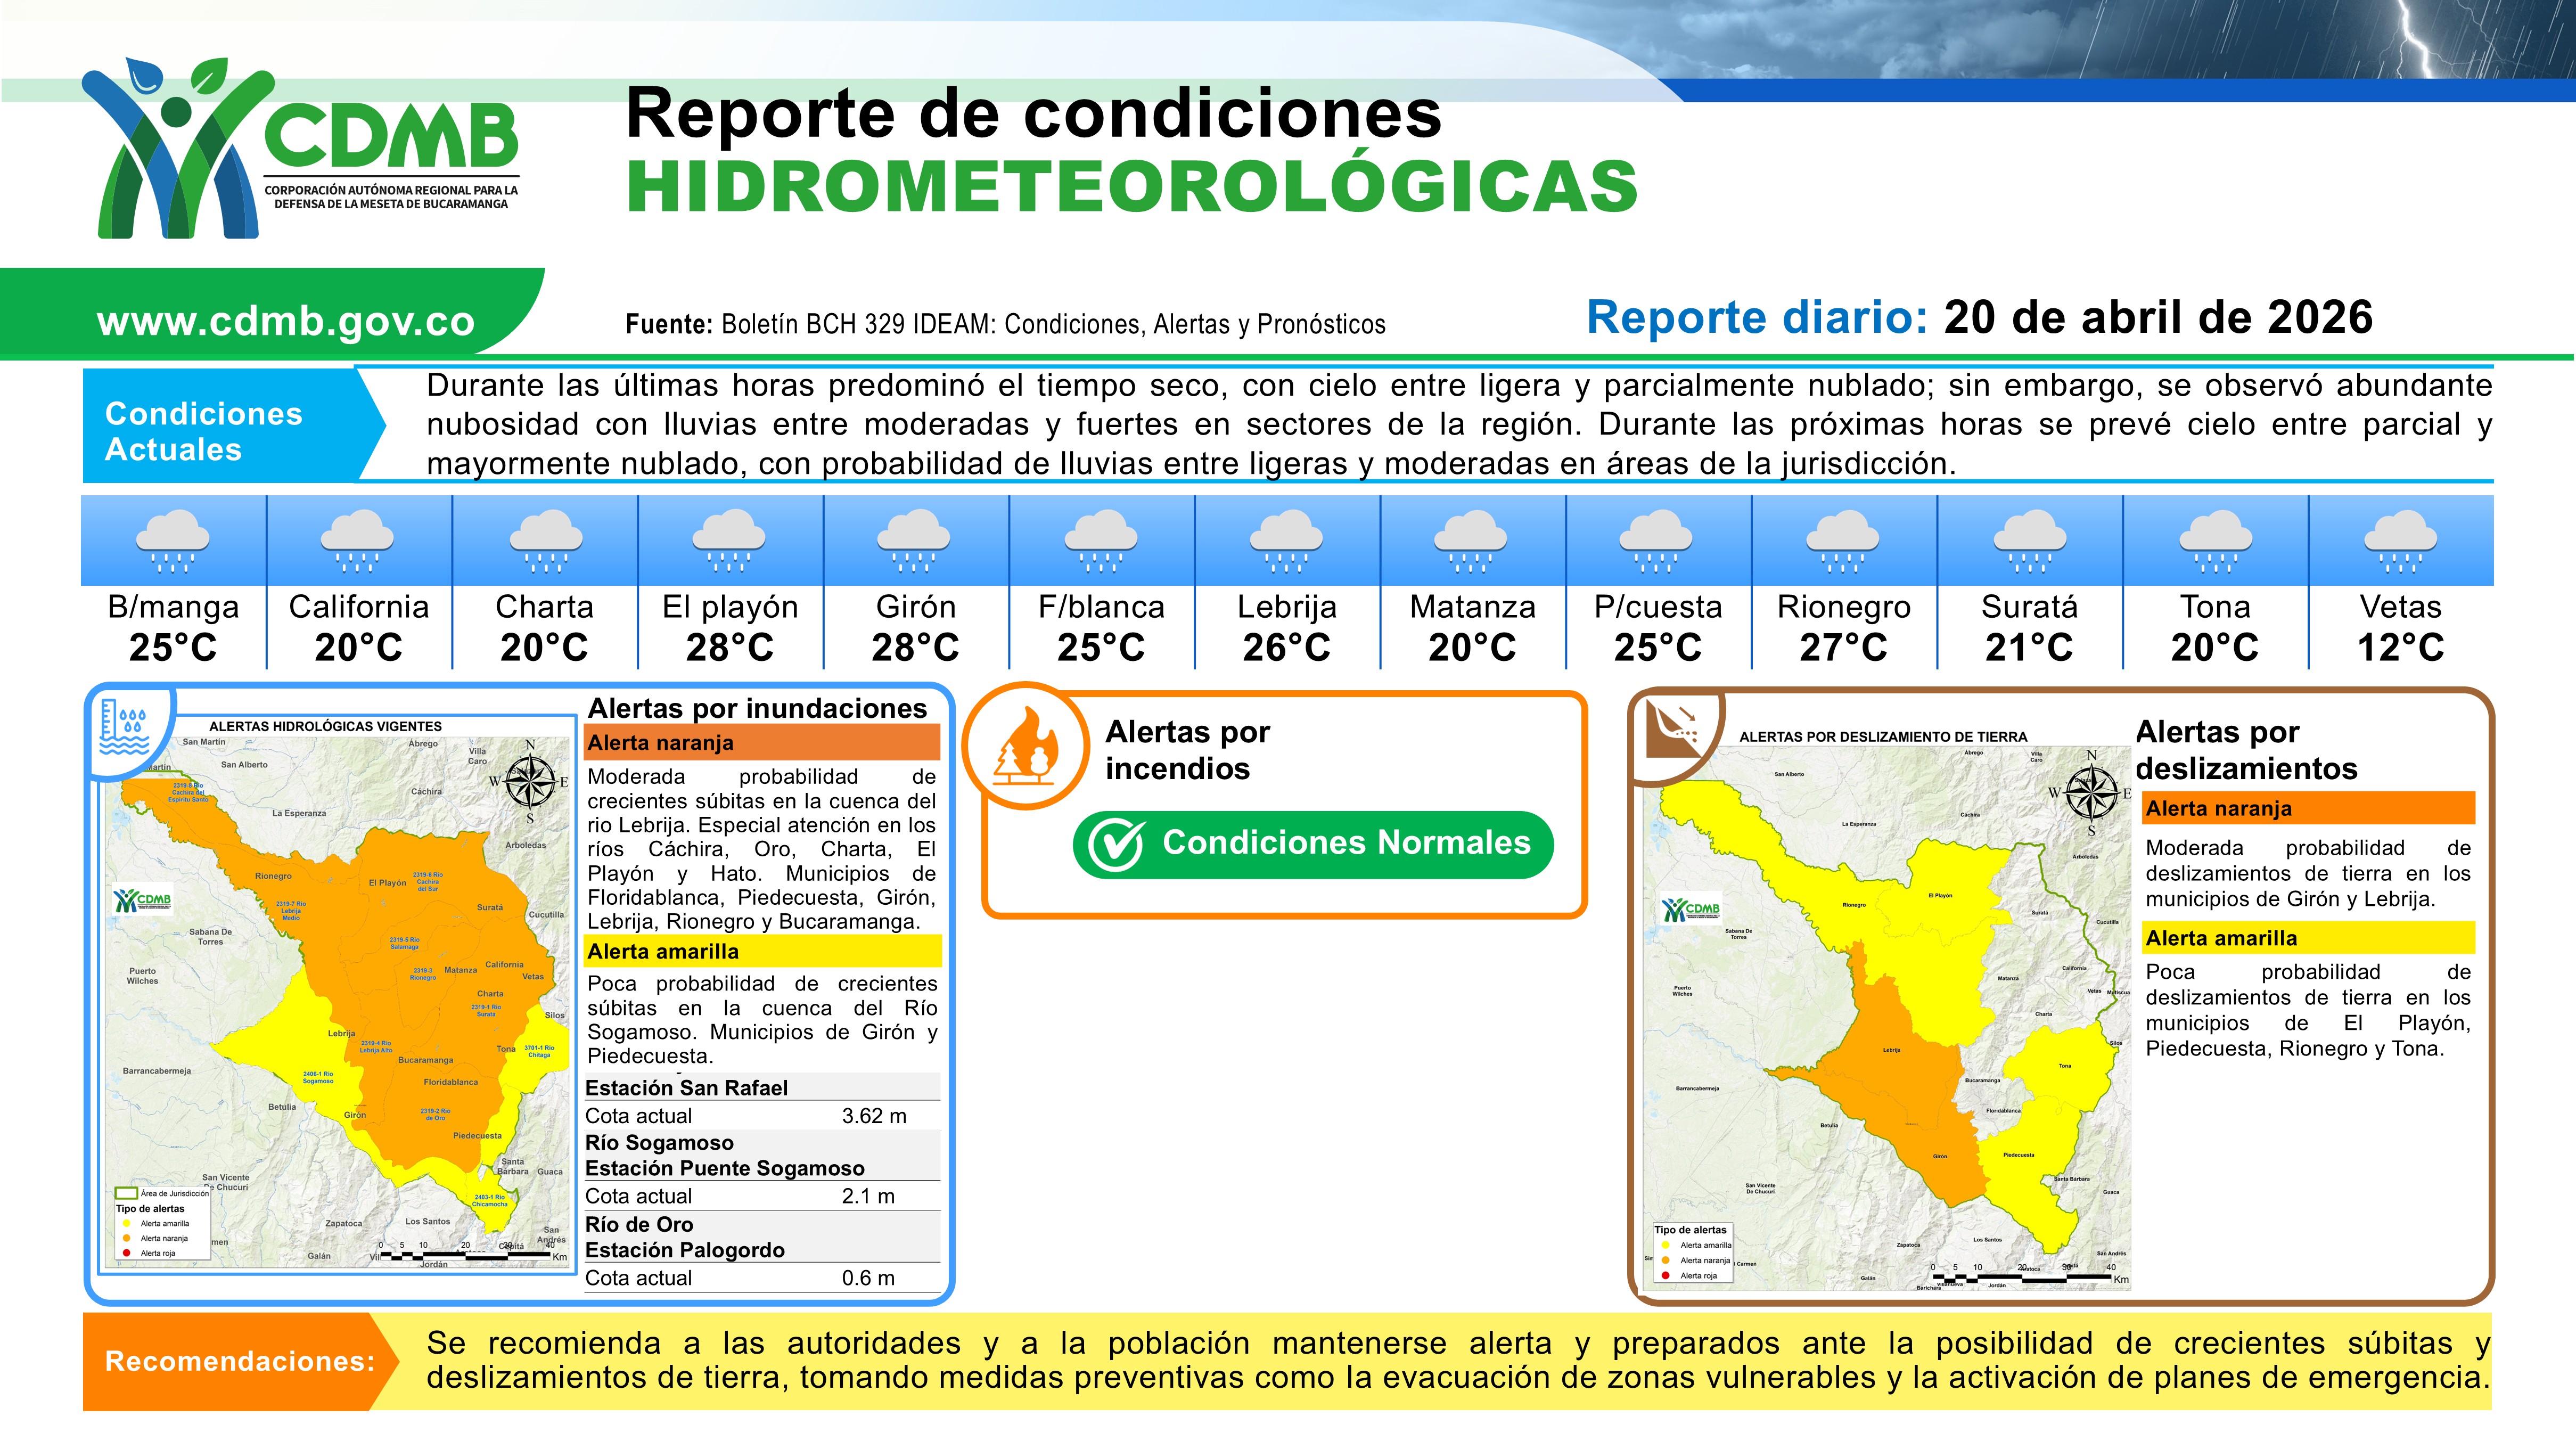Click the Estación Palogordo cota value 0.6 m

pos(867,1278)
